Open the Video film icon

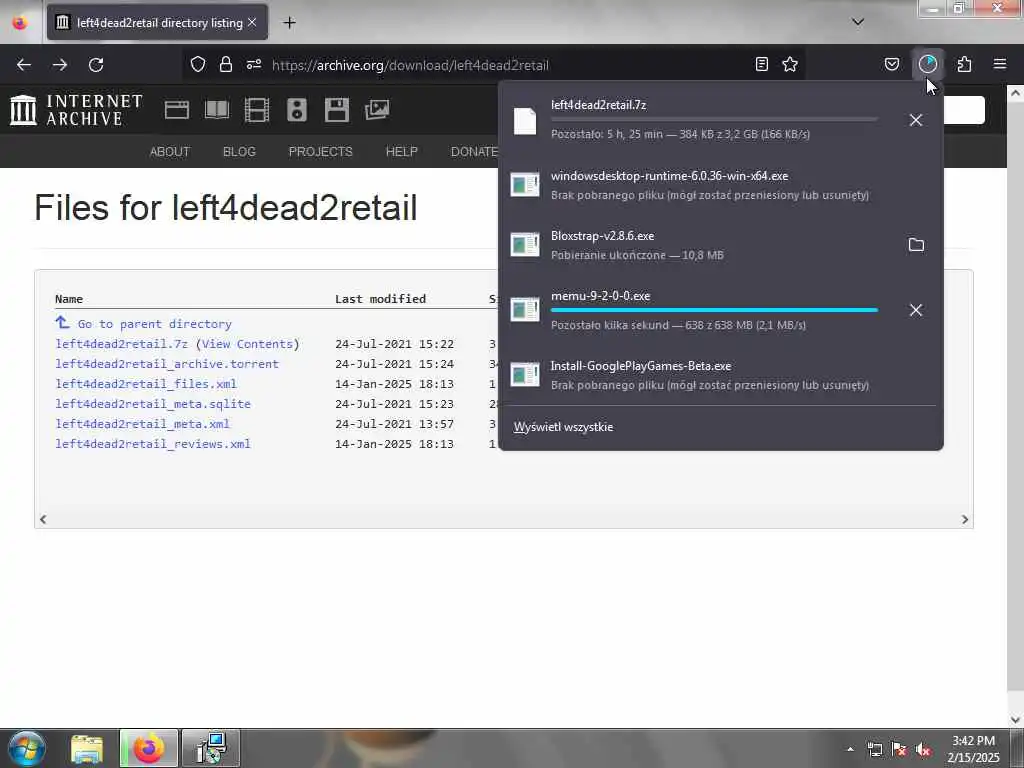(257, 110)
